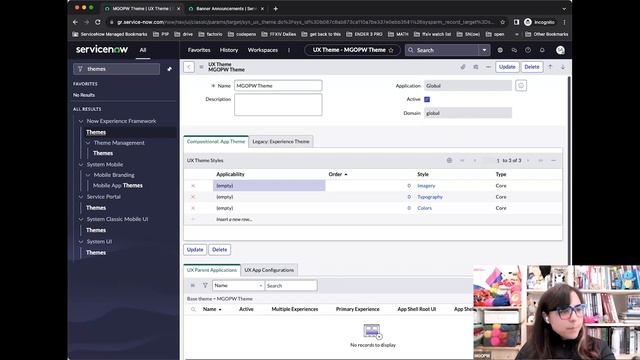640x360 pixels.
Task: Delete the Typography row with X icon
Action: tap(193, 197)
